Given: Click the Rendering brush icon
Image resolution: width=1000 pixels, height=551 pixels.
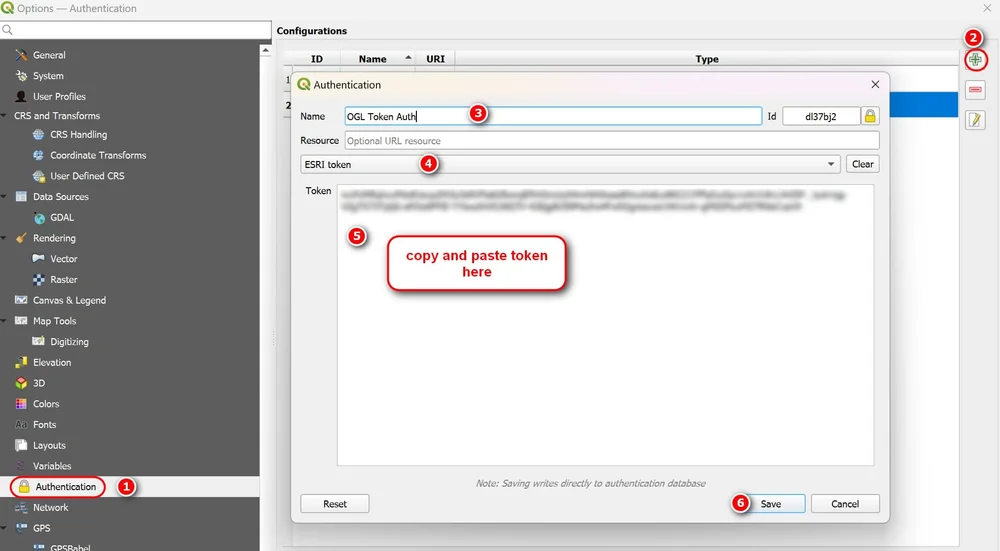Looking at the screenshot, I should (22, 238).
